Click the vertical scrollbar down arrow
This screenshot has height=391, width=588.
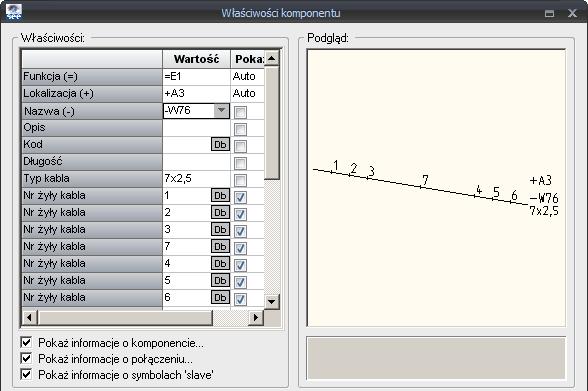point(272,301)
